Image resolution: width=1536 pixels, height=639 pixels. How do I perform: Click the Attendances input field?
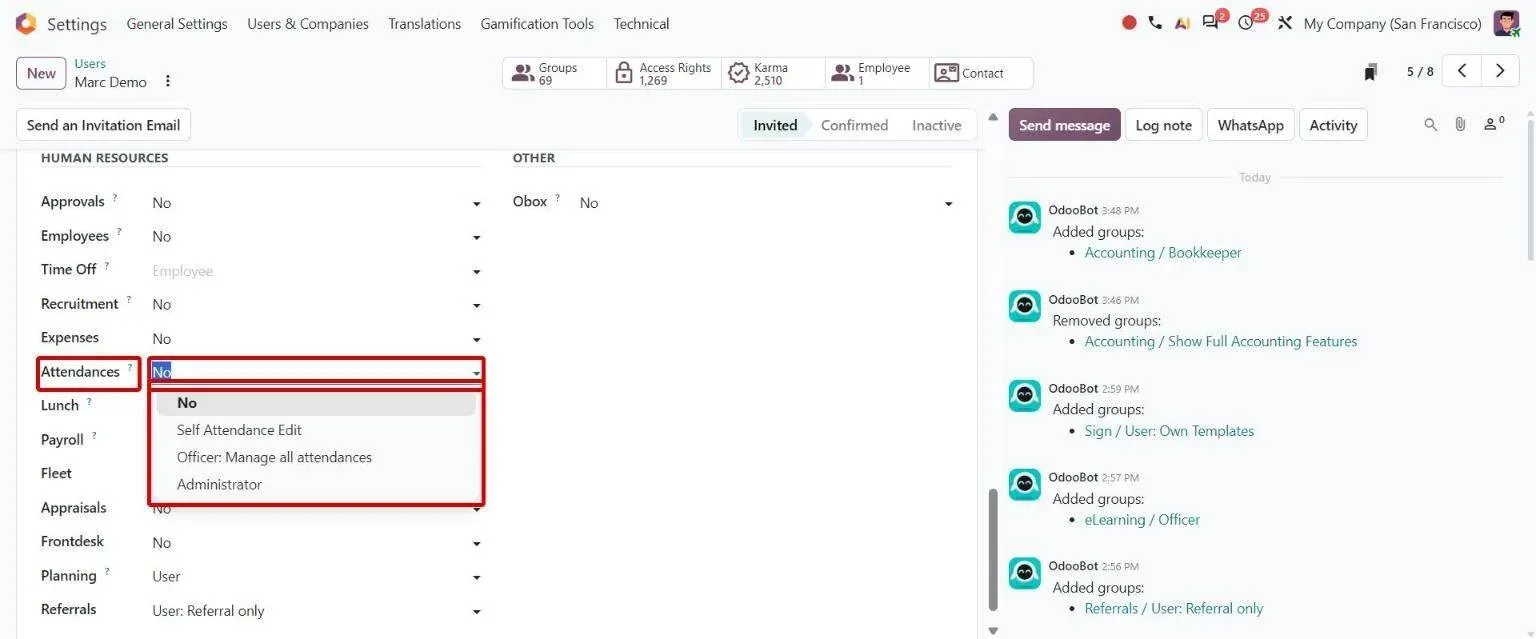316,372
